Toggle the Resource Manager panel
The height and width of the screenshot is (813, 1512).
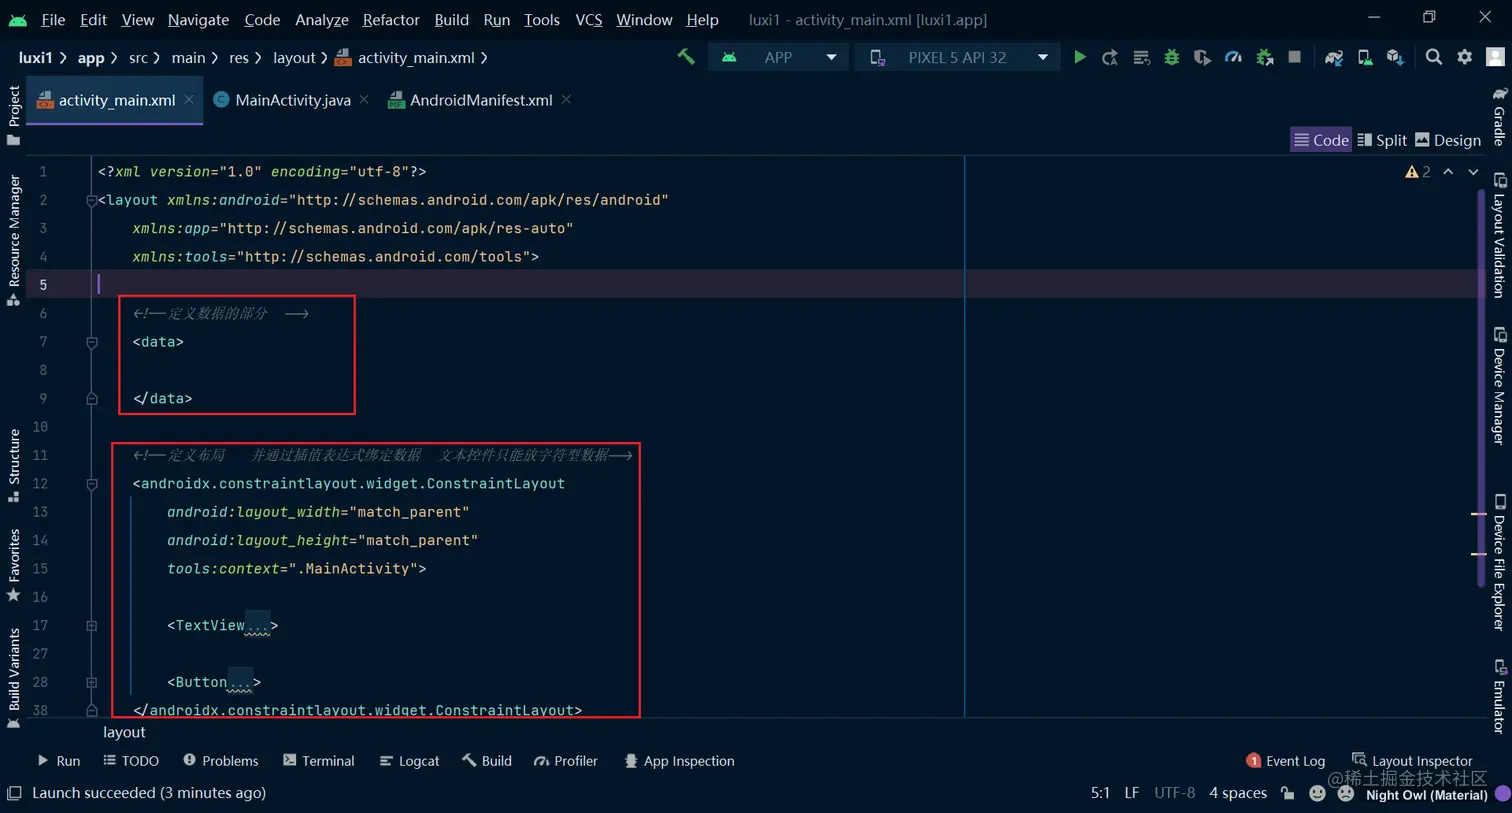(x=14, y=240)
